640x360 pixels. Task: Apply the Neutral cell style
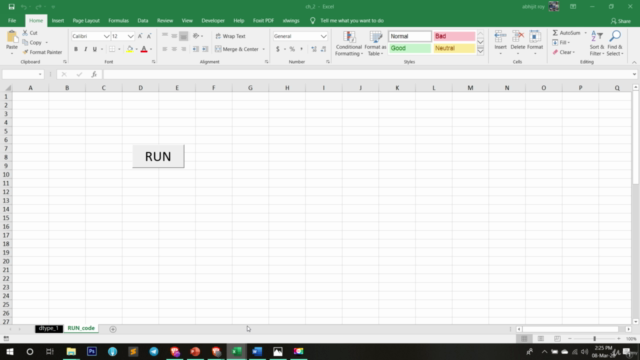click(x=454, y=48)
